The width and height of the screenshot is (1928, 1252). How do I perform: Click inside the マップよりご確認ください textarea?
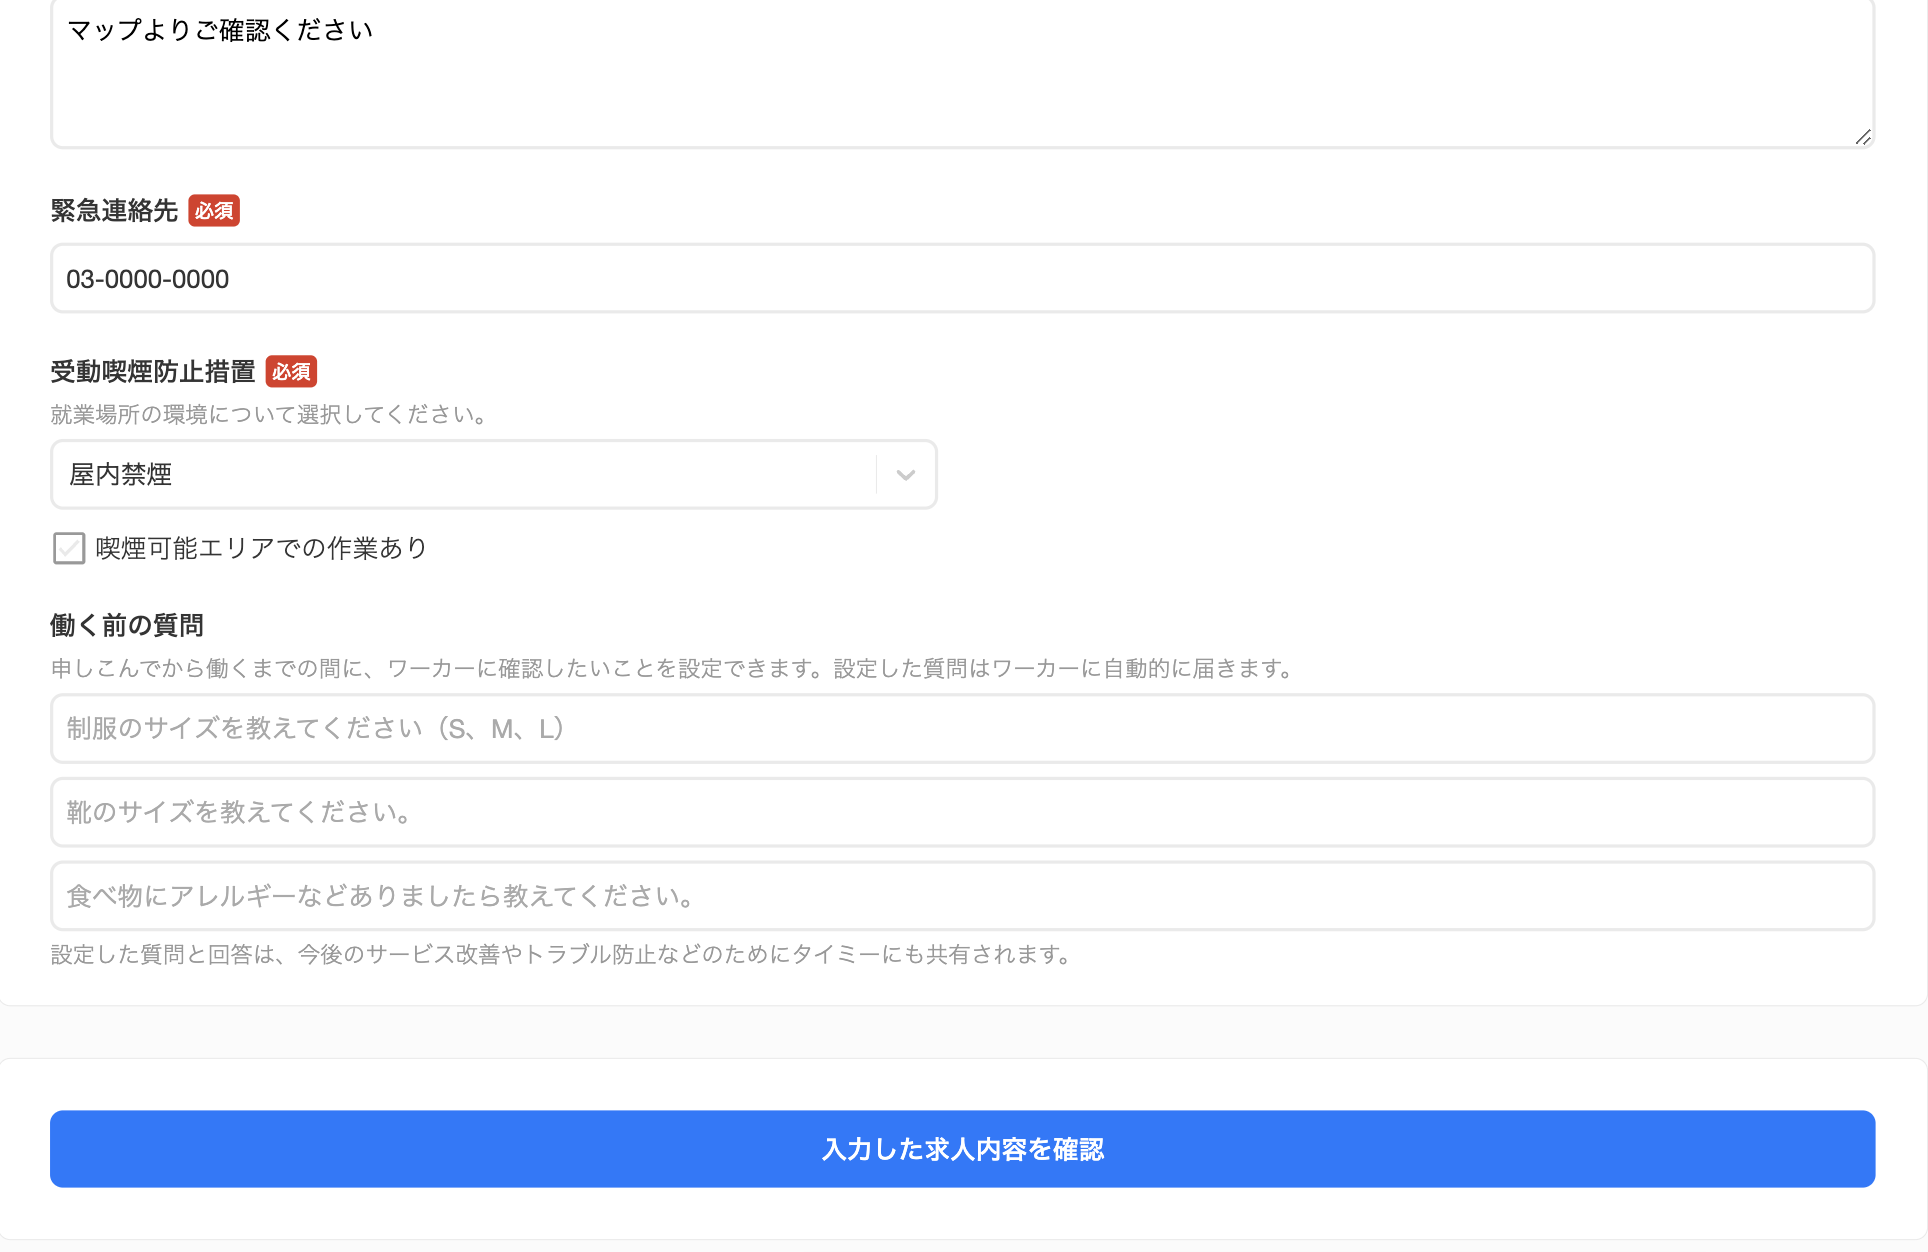[960, 70]
